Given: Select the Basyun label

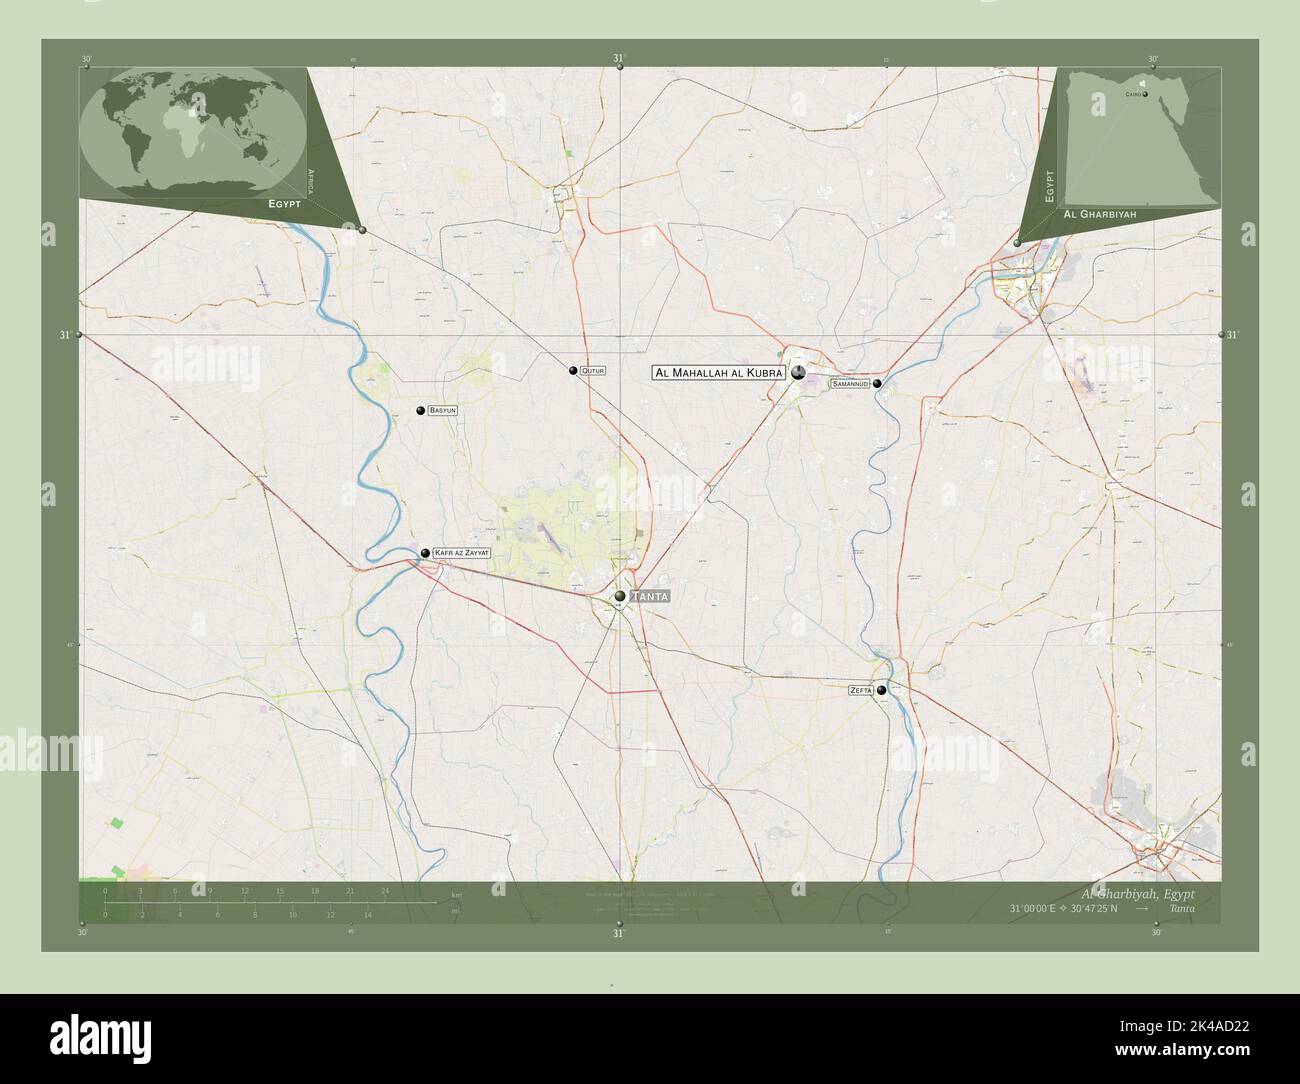Looking at the screenshot, I should [442, 410].
